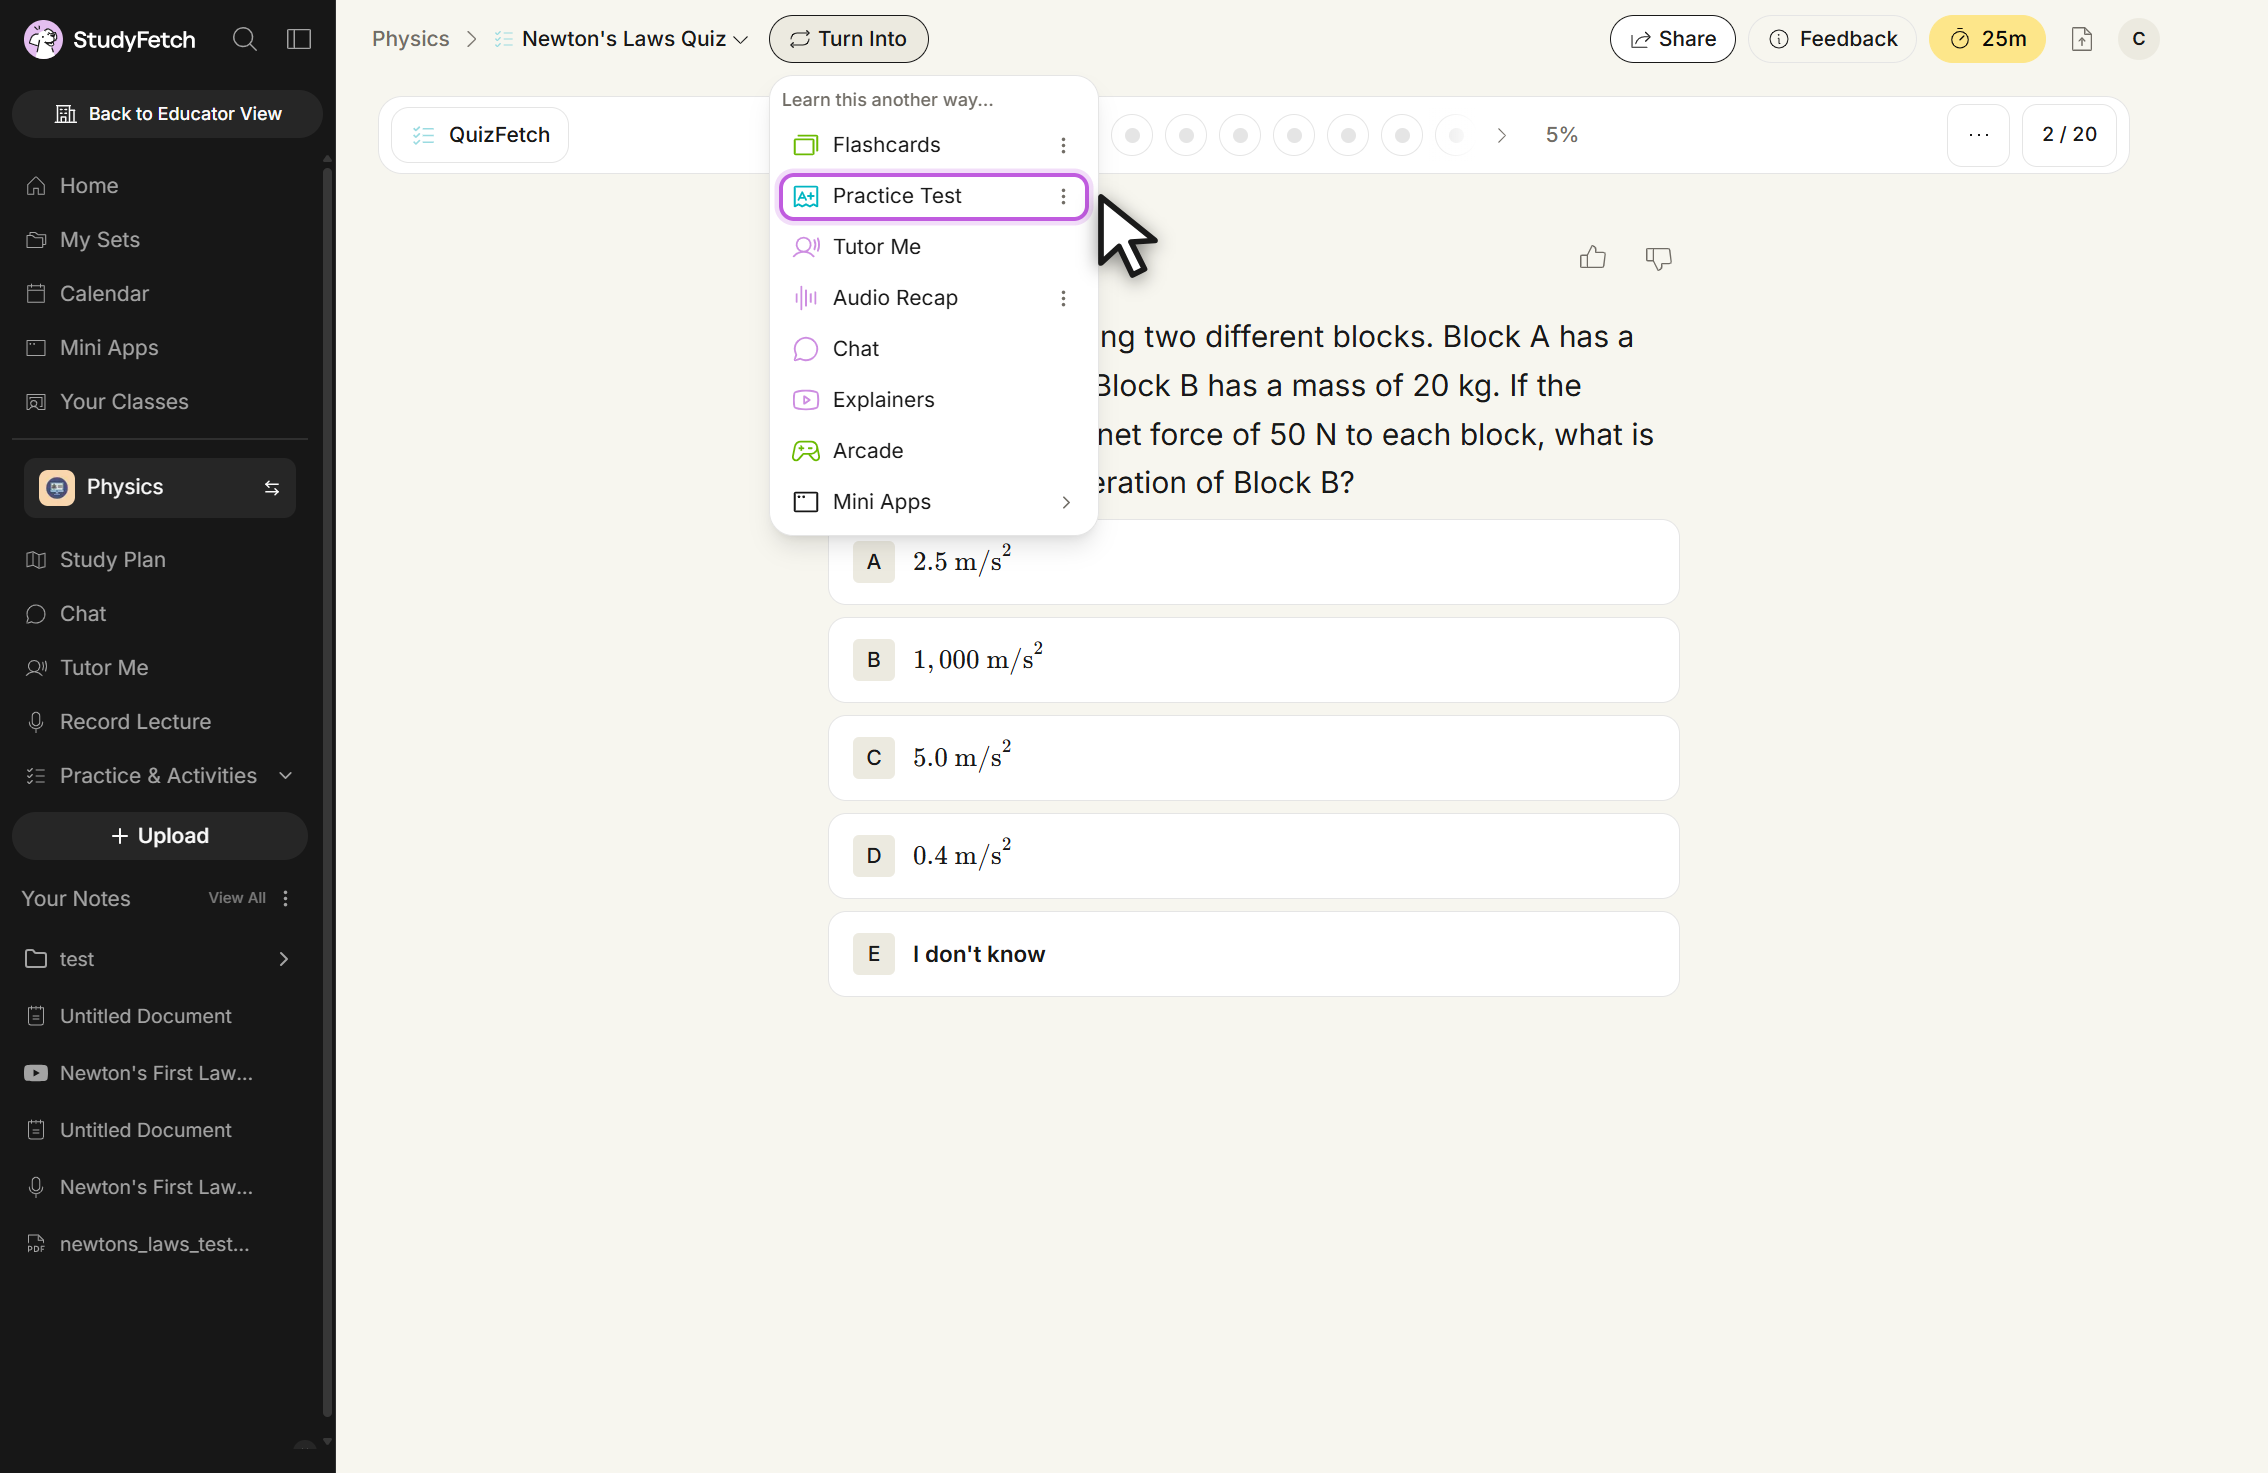Click thumbs down on the question
2268x1473 pixels.
click(1659, 258)
